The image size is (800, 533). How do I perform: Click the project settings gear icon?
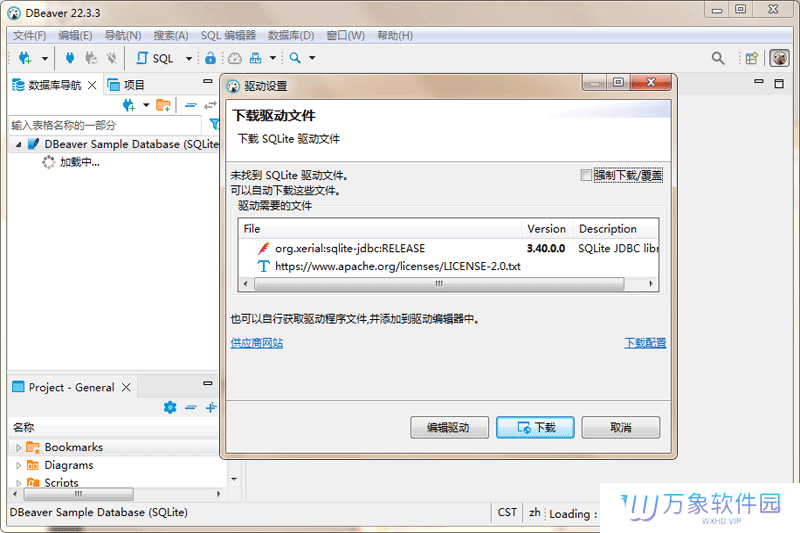coord(170,408)
